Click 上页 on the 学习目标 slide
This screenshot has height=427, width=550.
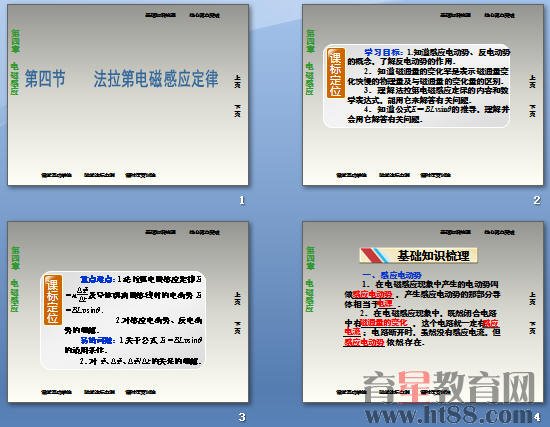point(532,81)
